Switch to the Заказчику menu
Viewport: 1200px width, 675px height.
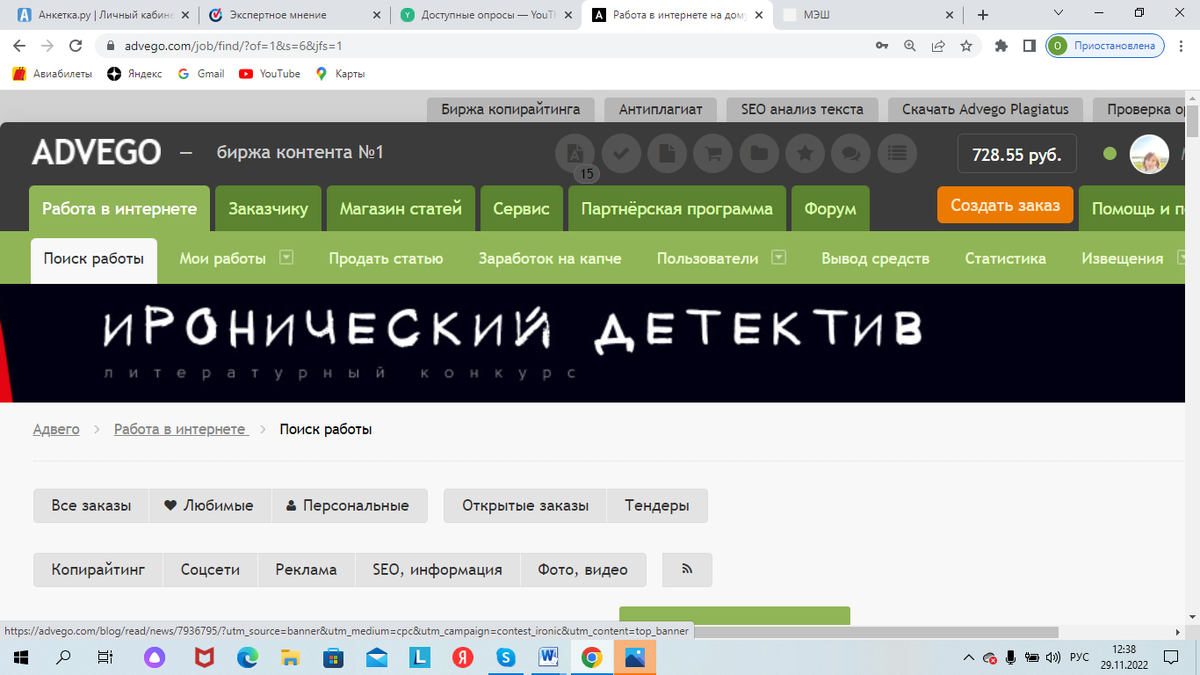(x=268, y=208)
